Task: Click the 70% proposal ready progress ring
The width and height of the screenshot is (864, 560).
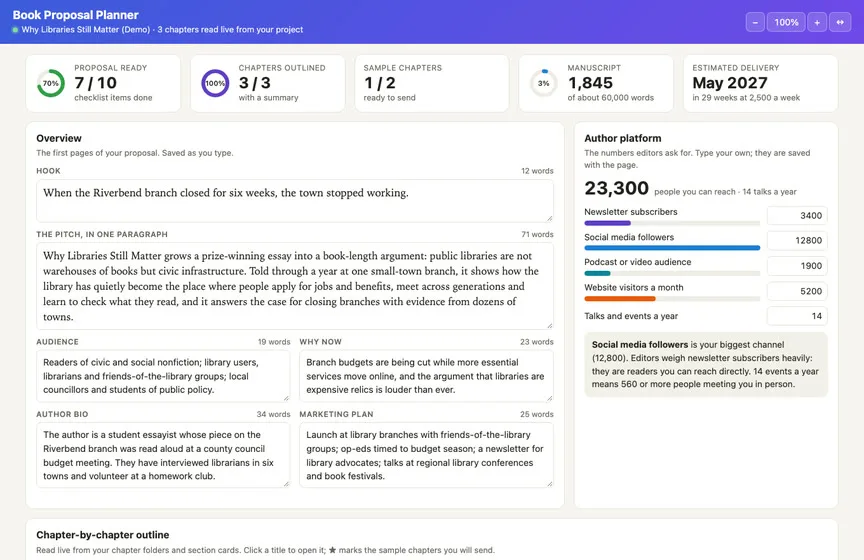Action: [51, 83]
